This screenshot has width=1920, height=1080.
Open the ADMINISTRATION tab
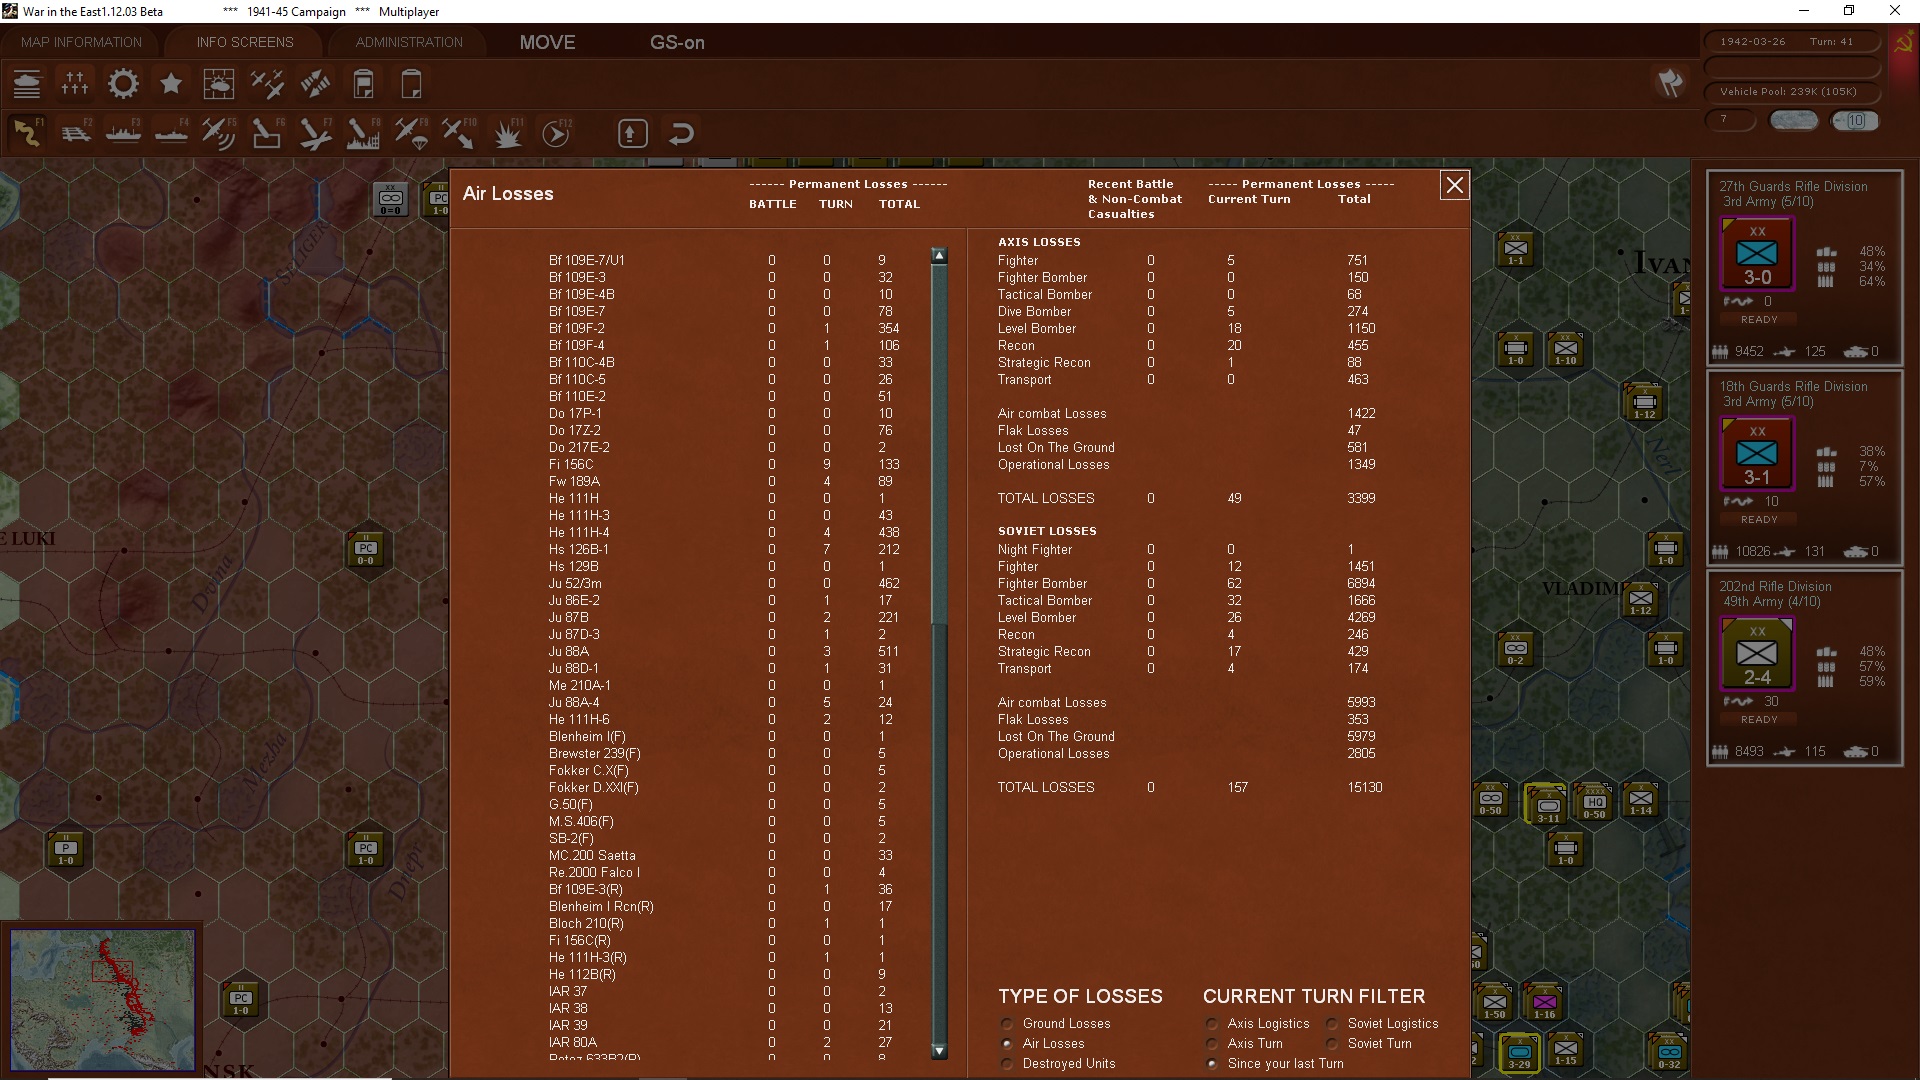(409, 42)
